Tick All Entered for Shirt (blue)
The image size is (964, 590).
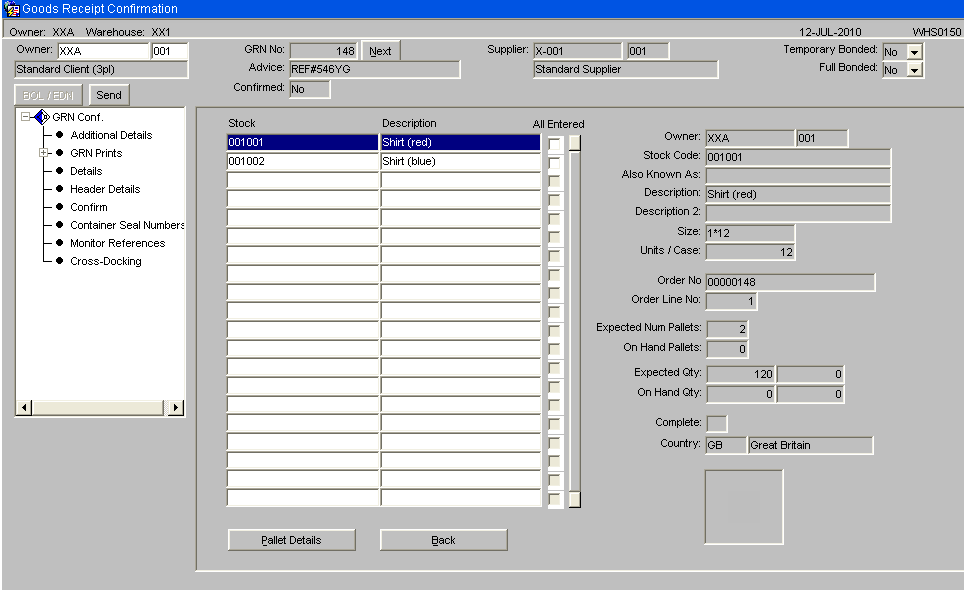[x=555, y=163]
